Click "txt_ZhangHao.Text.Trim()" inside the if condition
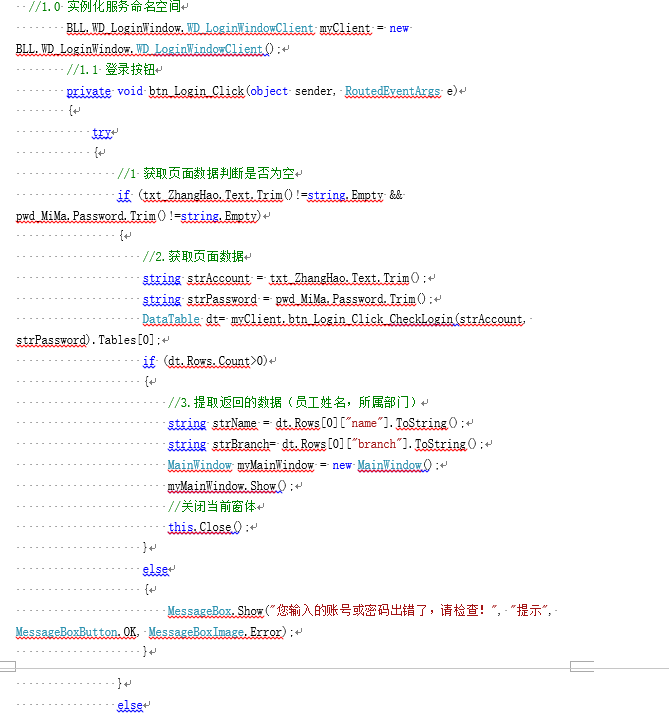 tap(218, 196)
